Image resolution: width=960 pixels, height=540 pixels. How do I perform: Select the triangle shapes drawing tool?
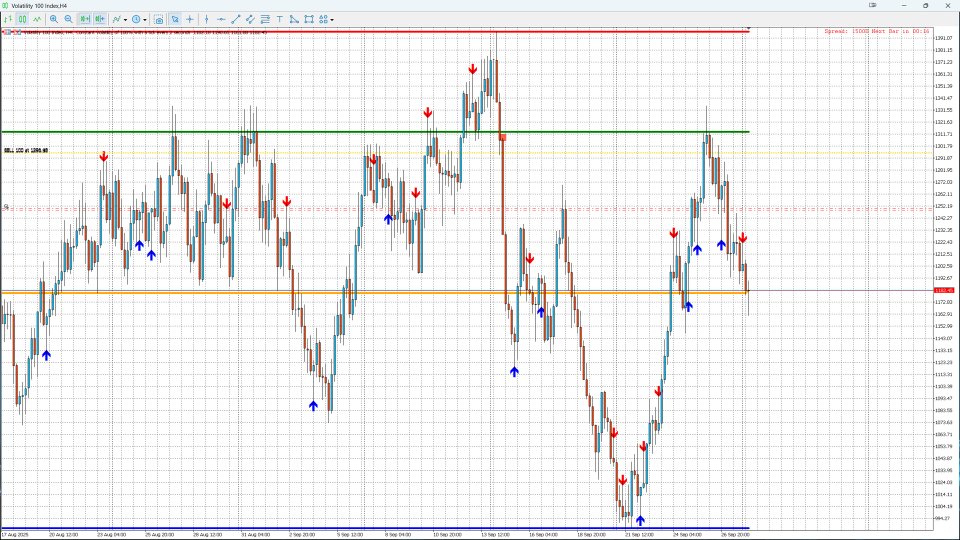[x=294, y=20]
